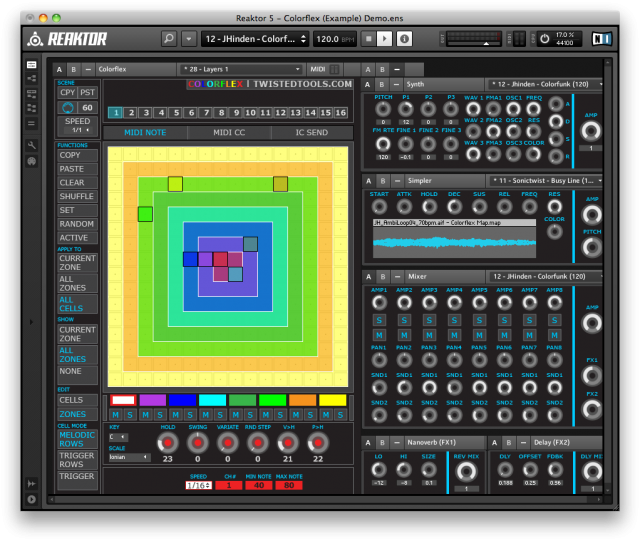Click the wrench icon in left sidebar
Image resolution: width=640 pixels, height=541 pixels.
[x=32, y=145]
